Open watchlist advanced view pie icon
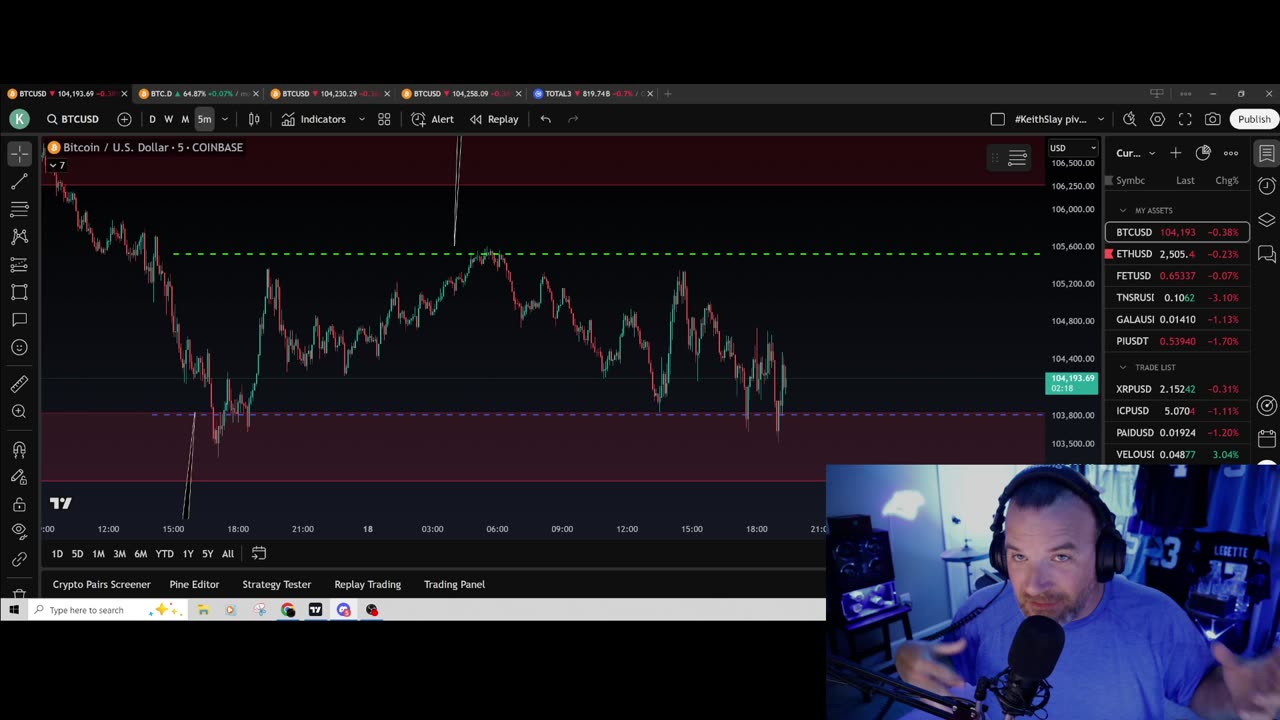This screenshot has width=1280, height=720. click(x=1203, y=153)
